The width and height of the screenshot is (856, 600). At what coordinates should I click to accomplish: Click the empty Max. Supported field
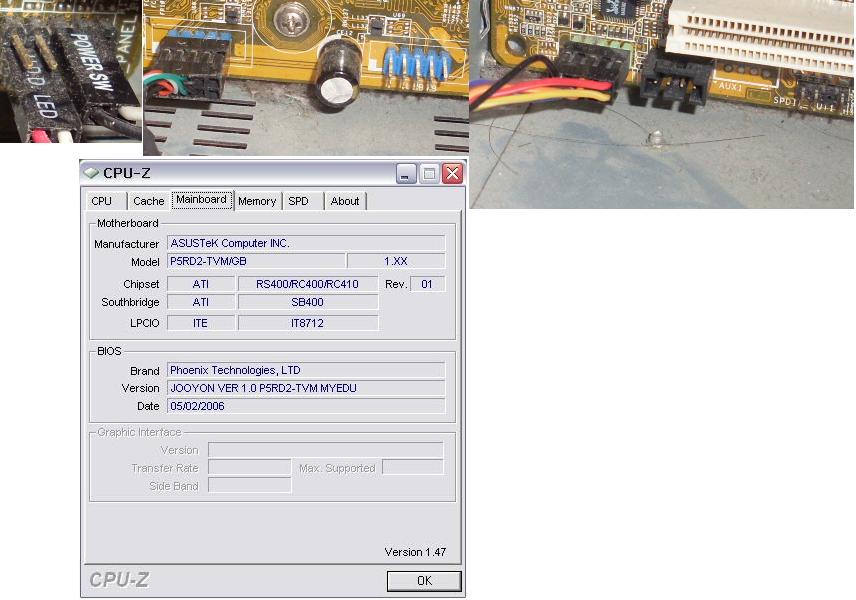click(413, 468)
